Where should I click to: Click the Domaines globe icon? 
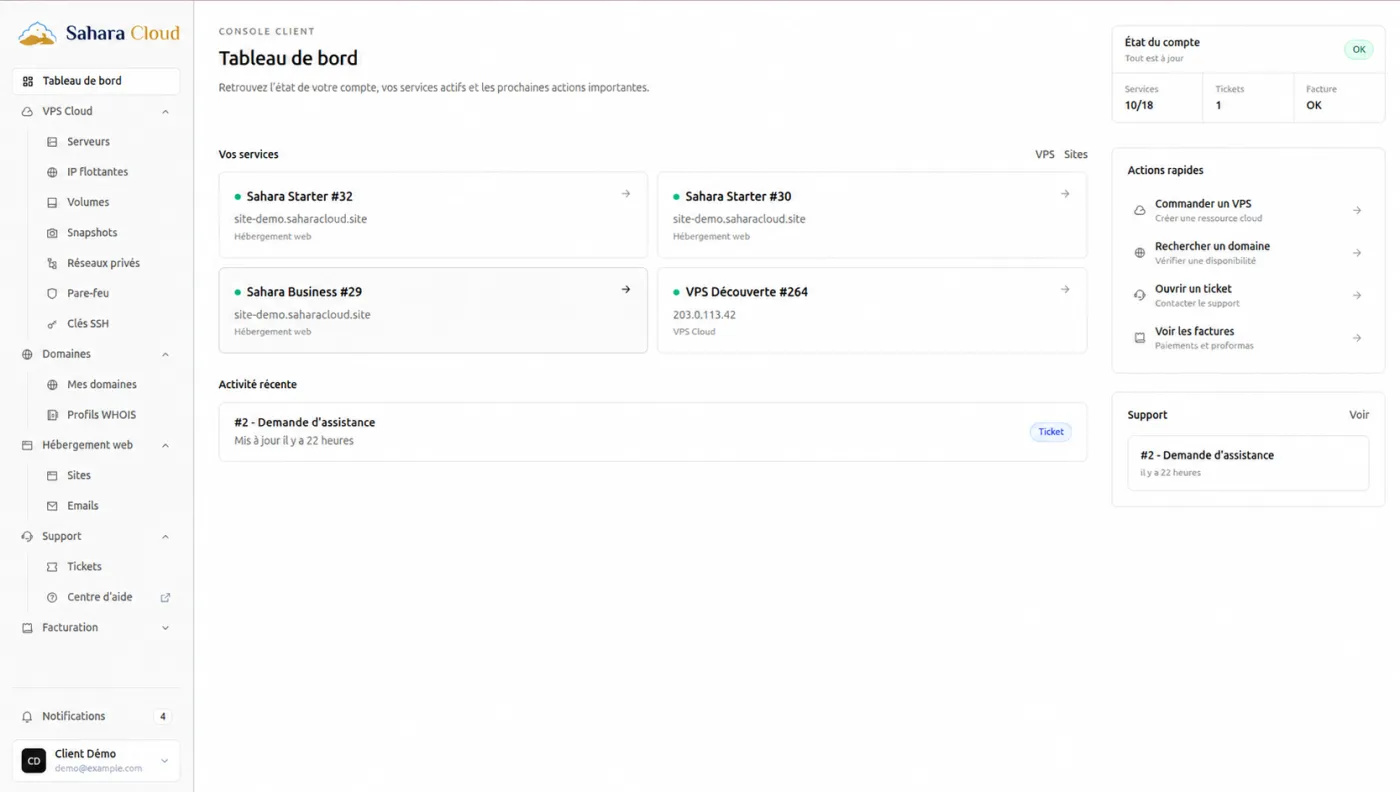(28, 354)
